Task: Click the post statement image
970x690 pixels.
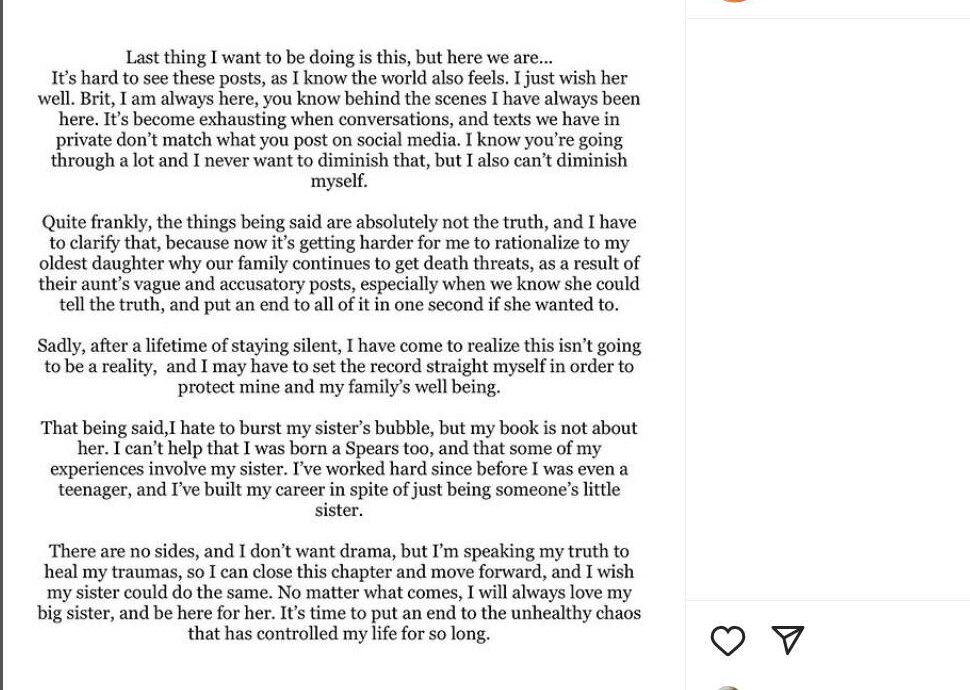Action: 339,345
